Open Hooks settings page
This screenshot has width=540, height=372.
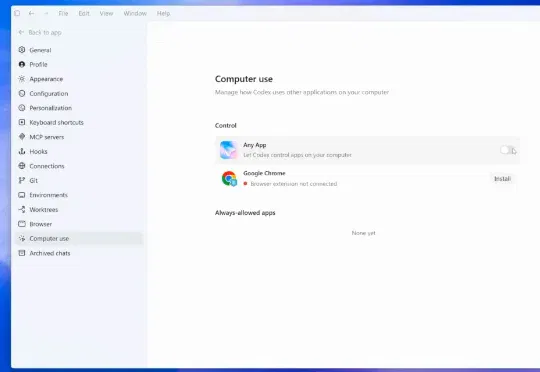(79, 151)
